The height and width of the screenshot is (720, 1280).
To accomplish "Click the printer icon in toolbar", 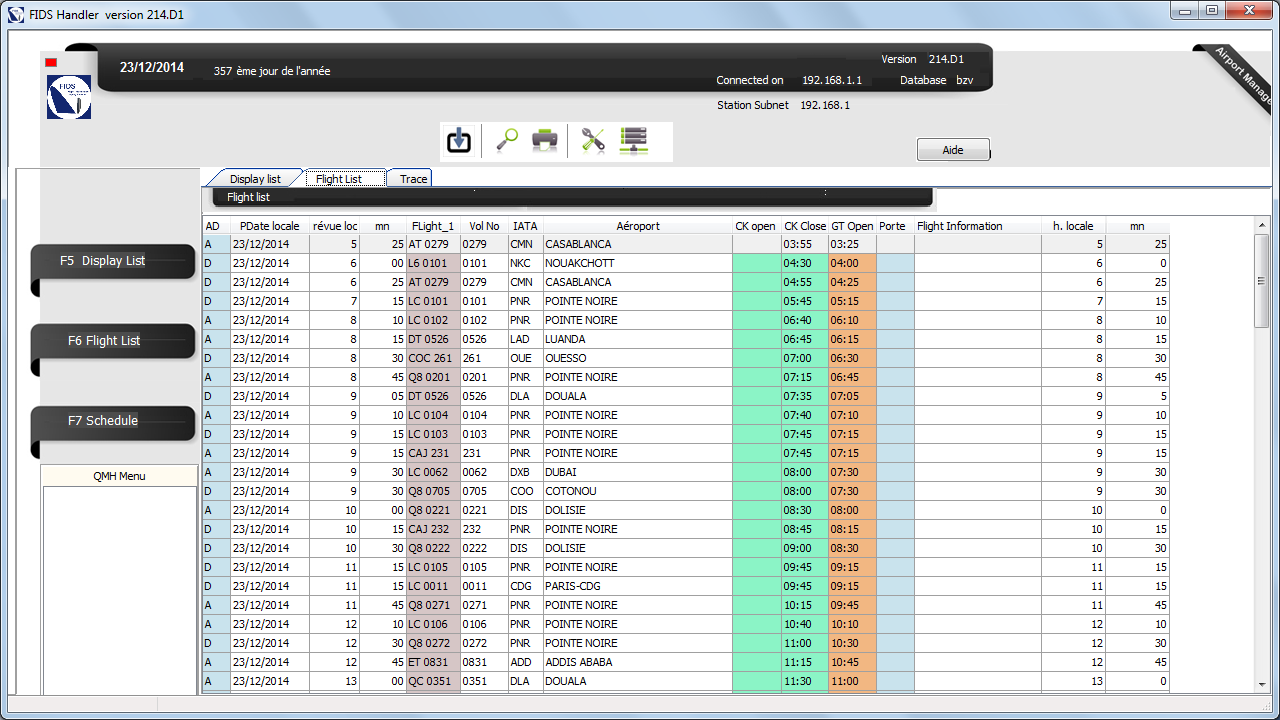I will pos(544,141).
